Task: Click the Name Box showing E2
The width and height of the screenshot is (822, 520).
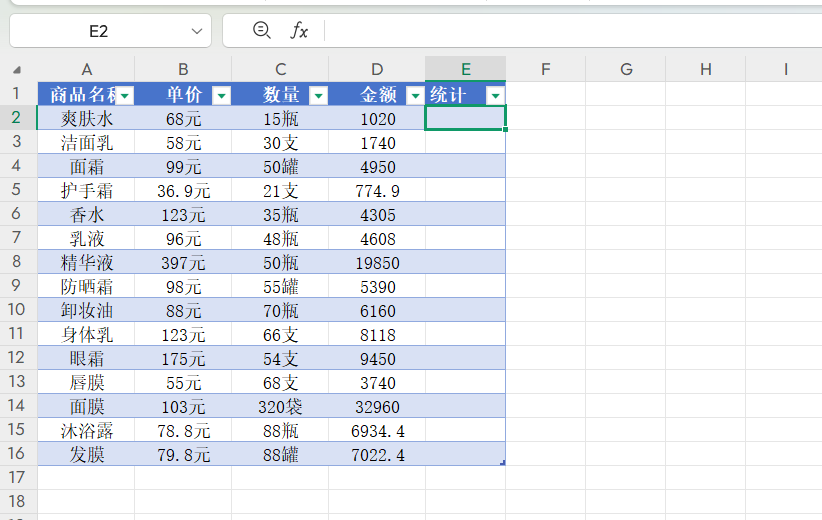Action: pos(98,32)
